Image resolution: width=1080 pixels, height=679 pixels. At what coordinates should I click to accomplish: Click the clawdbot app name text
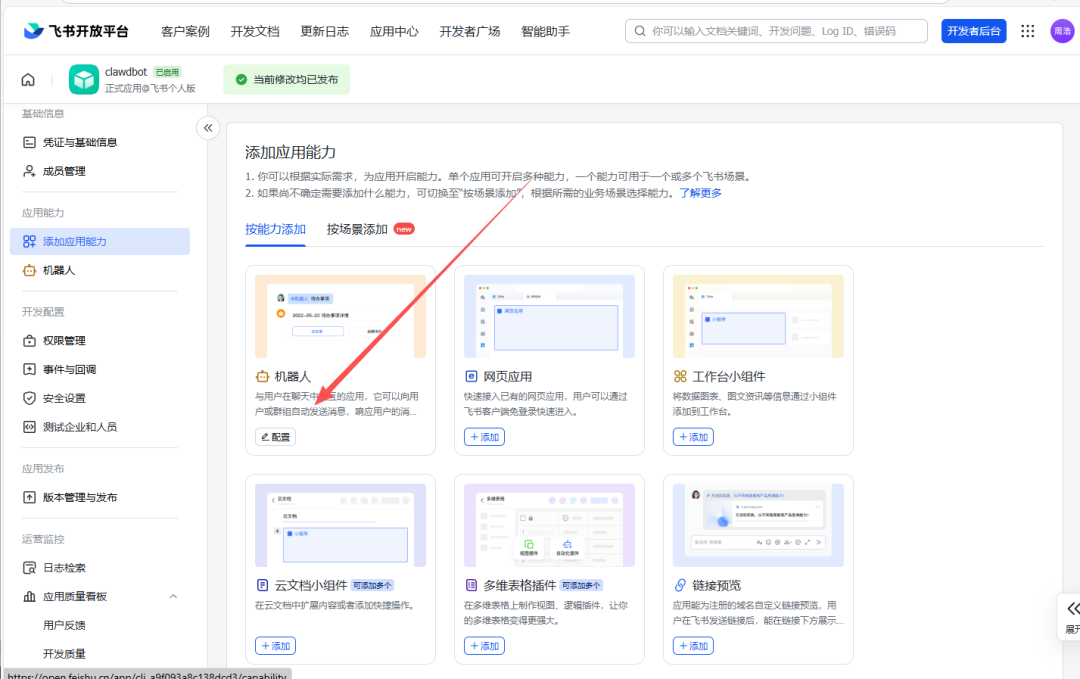(126, 72)
